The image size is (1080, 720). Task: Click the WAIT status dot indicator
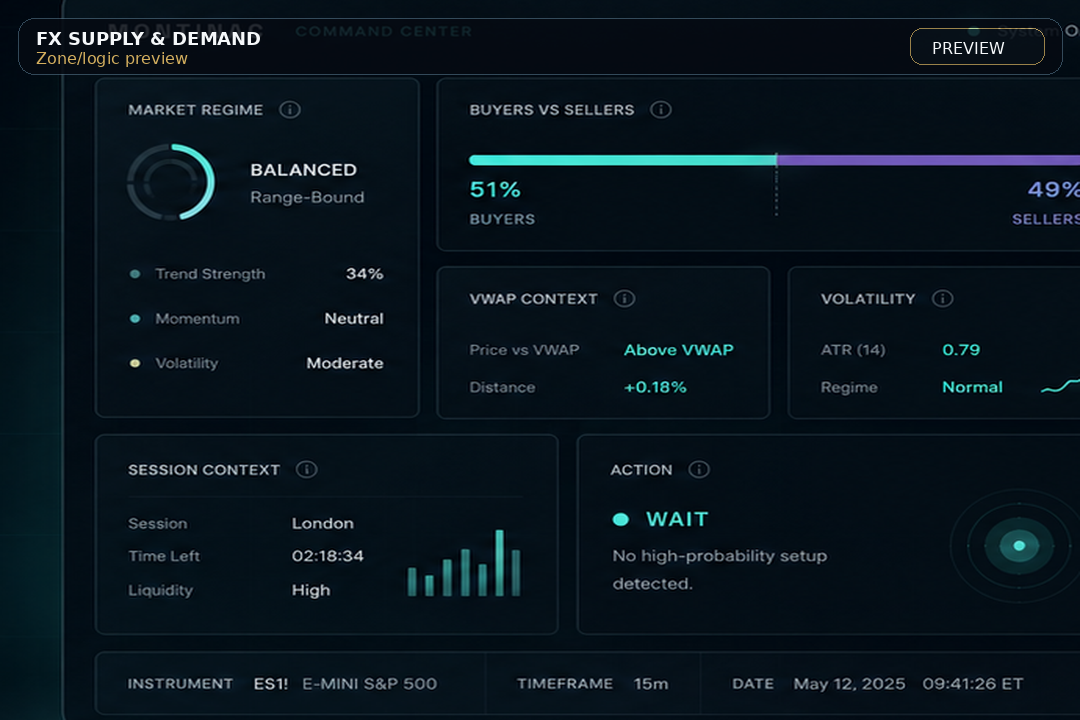pos(621,520)
